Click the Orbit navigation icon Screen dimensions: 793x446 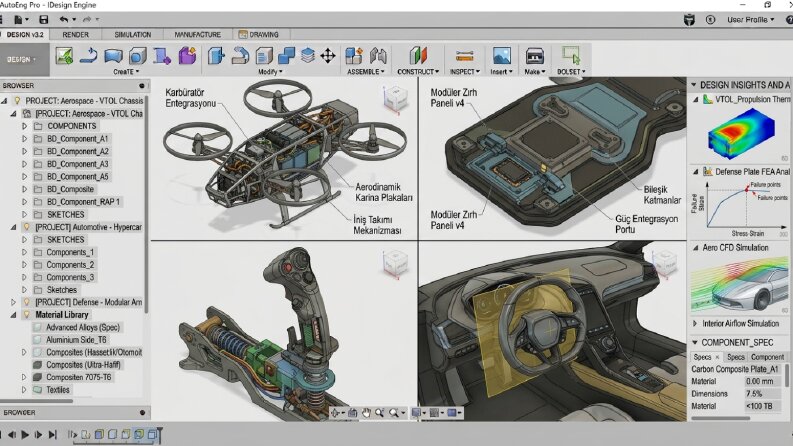(x=335, y=413)
